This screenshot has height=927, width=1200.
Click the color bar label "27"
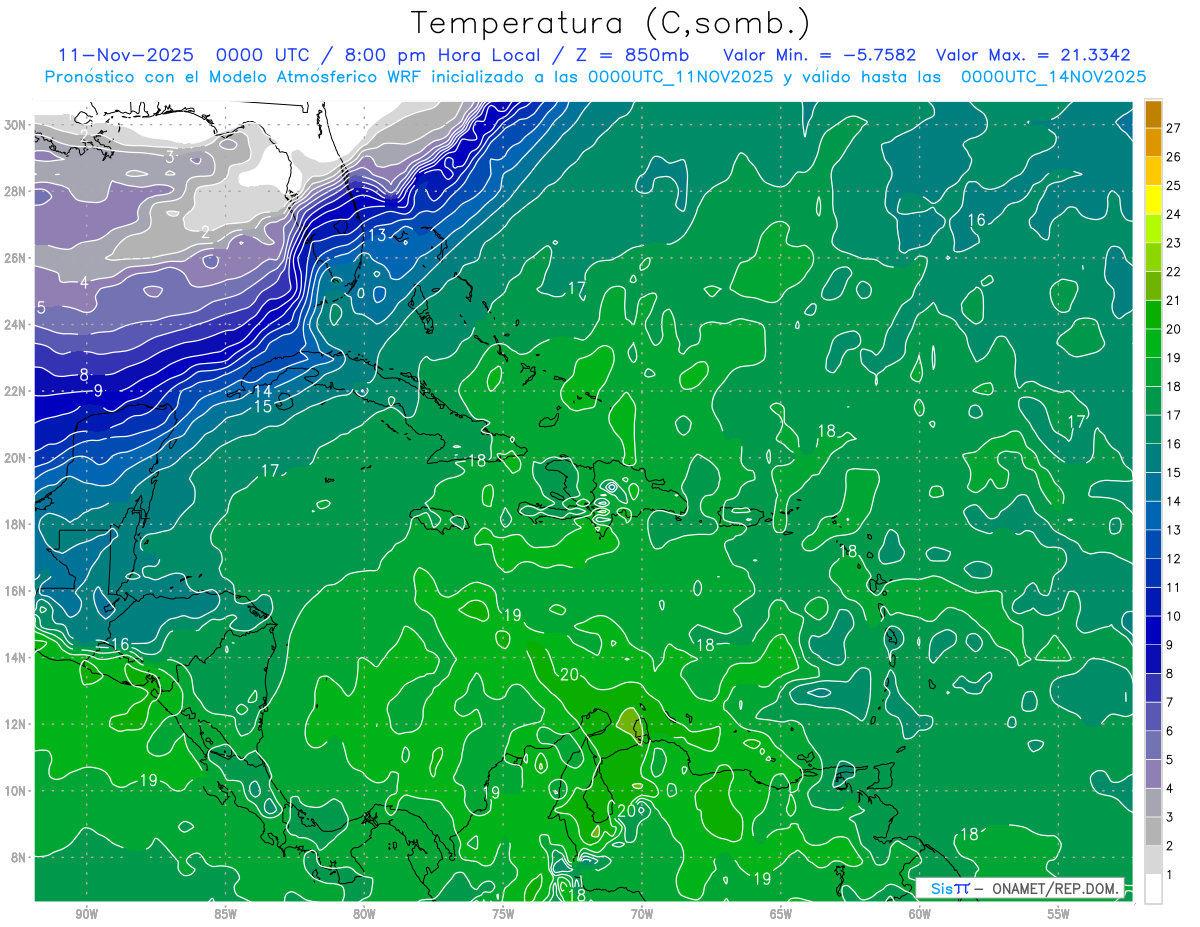click(1175, 128)
